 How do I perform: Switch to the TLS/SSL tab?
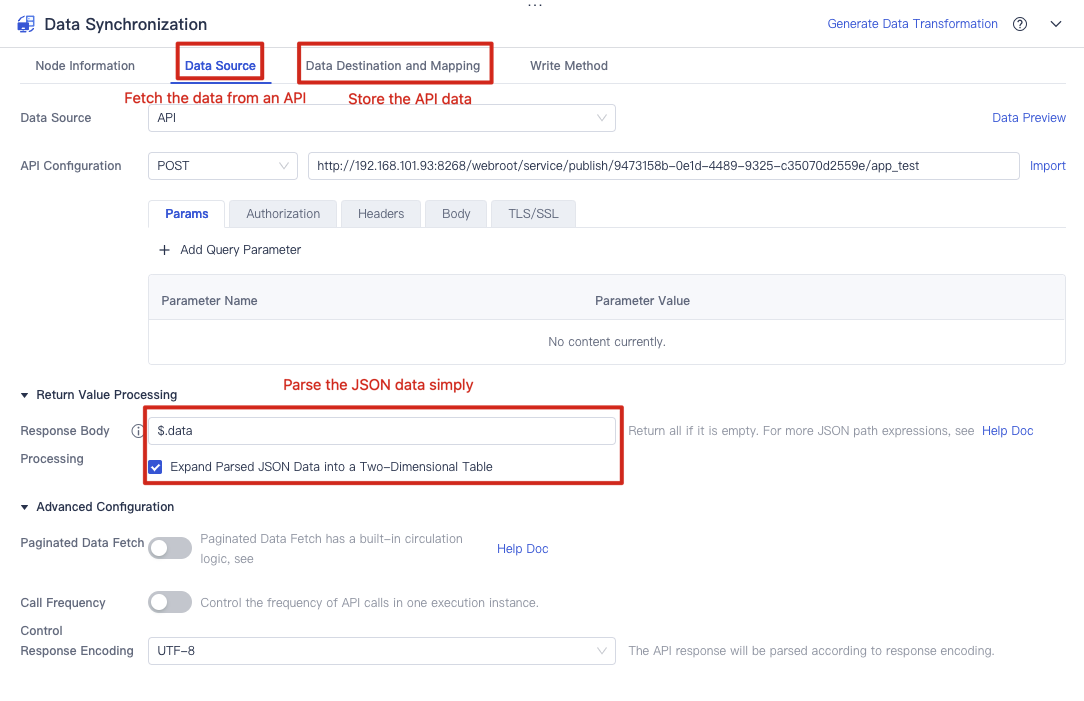(x=532, y=213)
